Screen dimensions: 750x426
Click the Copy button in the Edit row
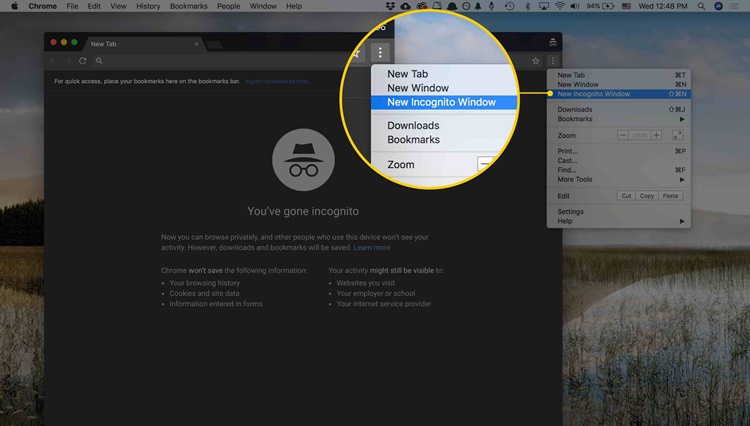tap(647, 196)
